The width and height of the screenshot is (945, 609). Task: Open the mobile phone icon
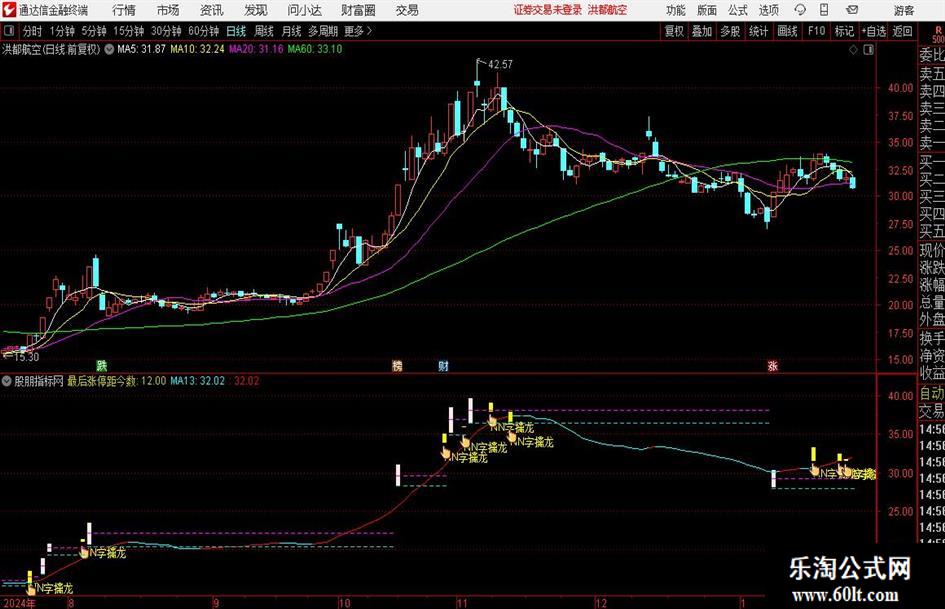[824, 10]
